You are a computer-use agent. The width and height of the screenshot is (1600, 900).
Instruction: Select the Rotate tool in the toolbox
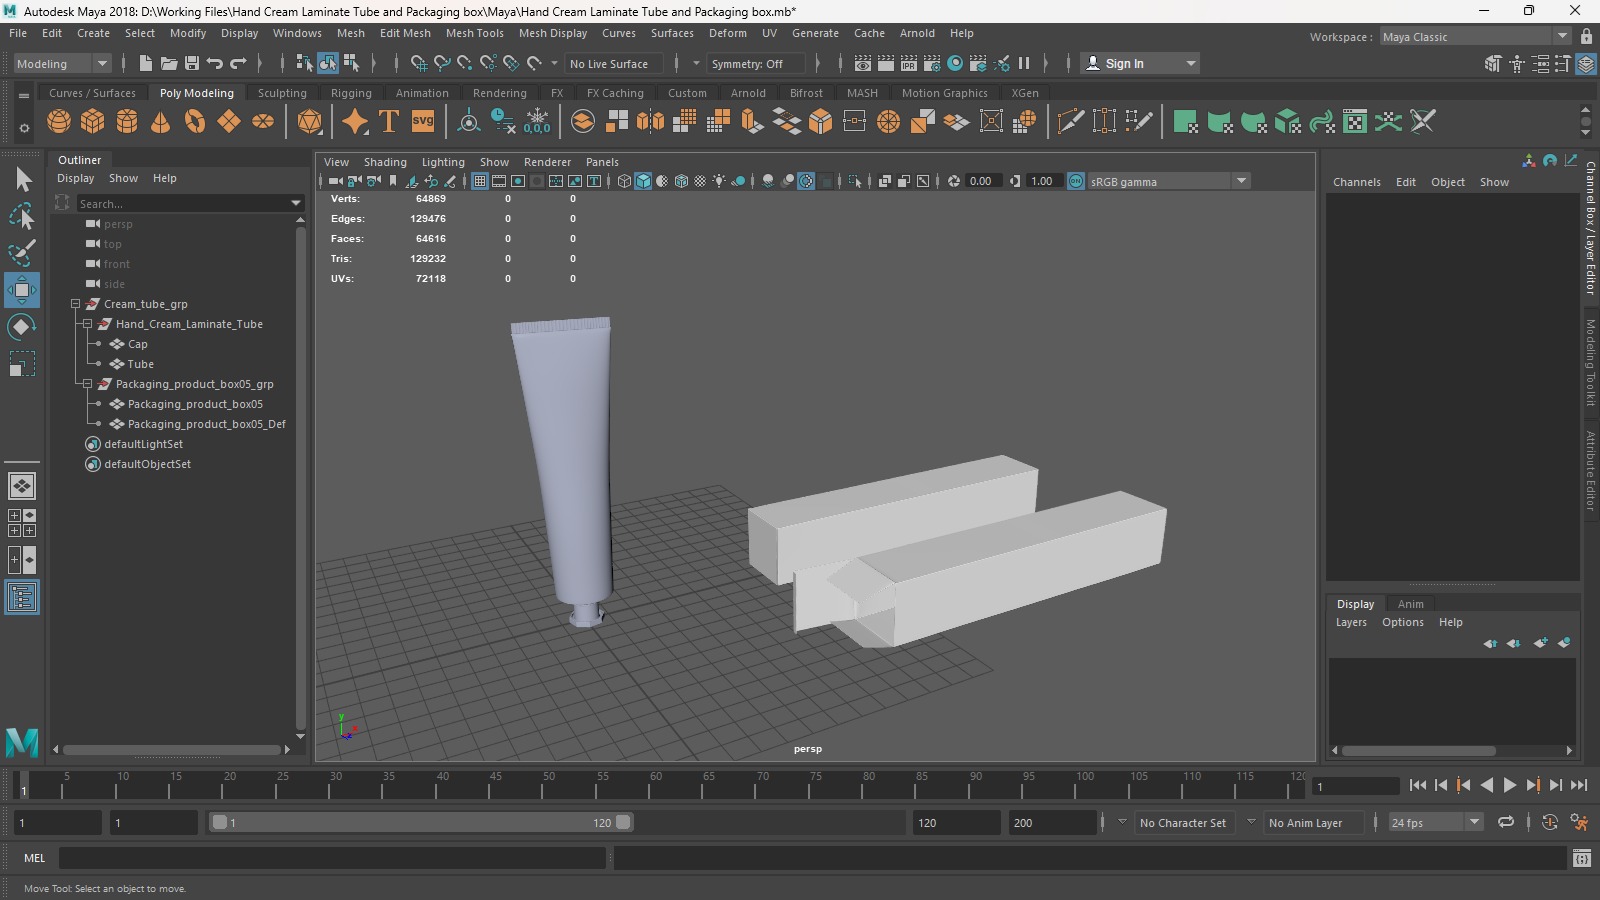click(x=22, y=327)
